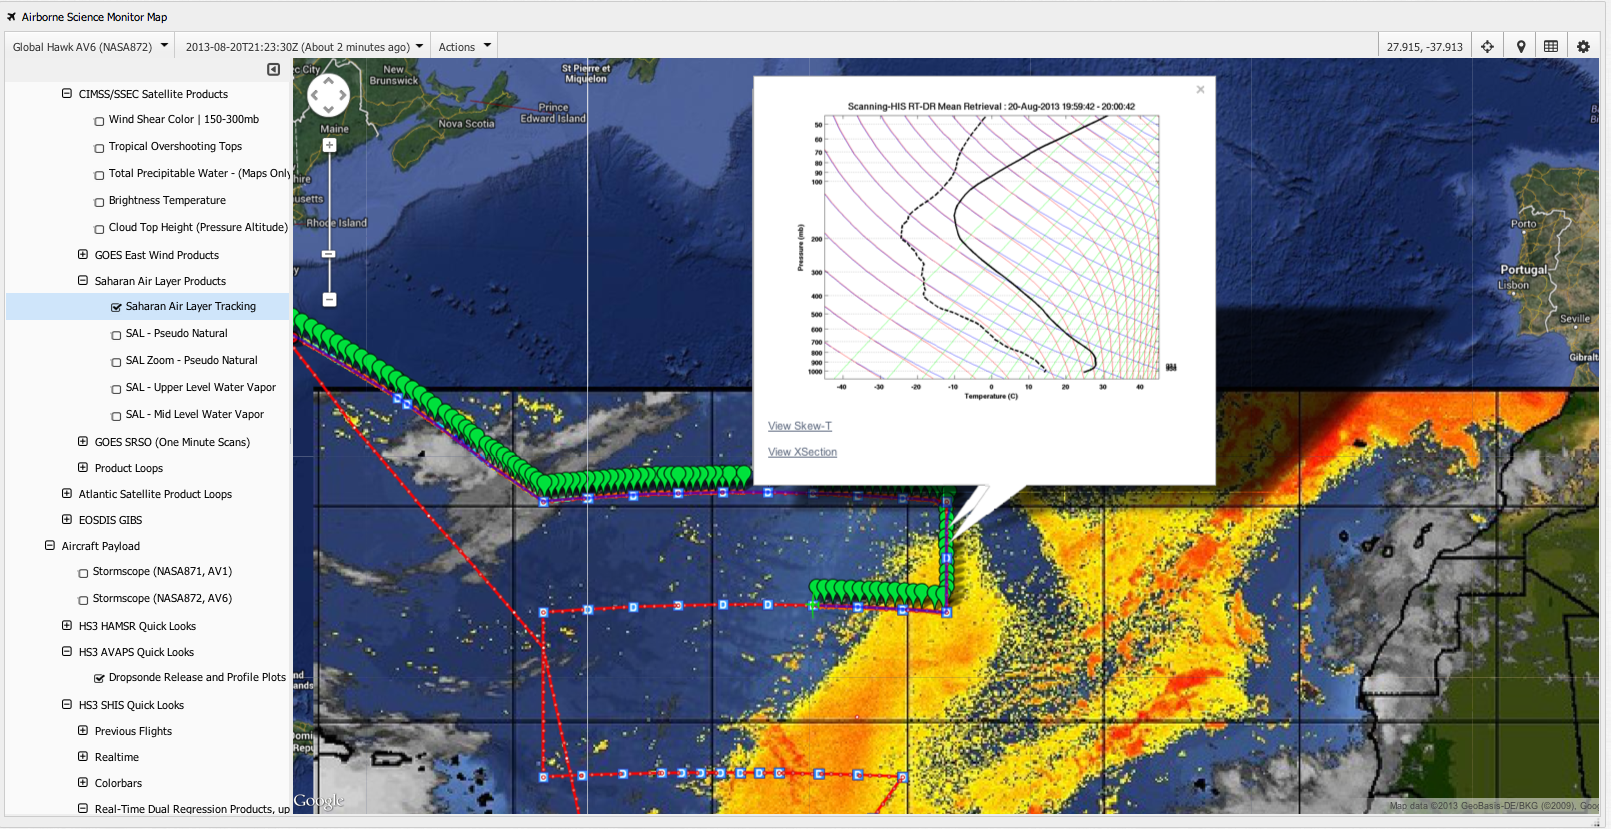Collapse the Aircraft Payload tree group
Image resolution: width=1611 pixels, height=829 pixels.
[50, 546]
